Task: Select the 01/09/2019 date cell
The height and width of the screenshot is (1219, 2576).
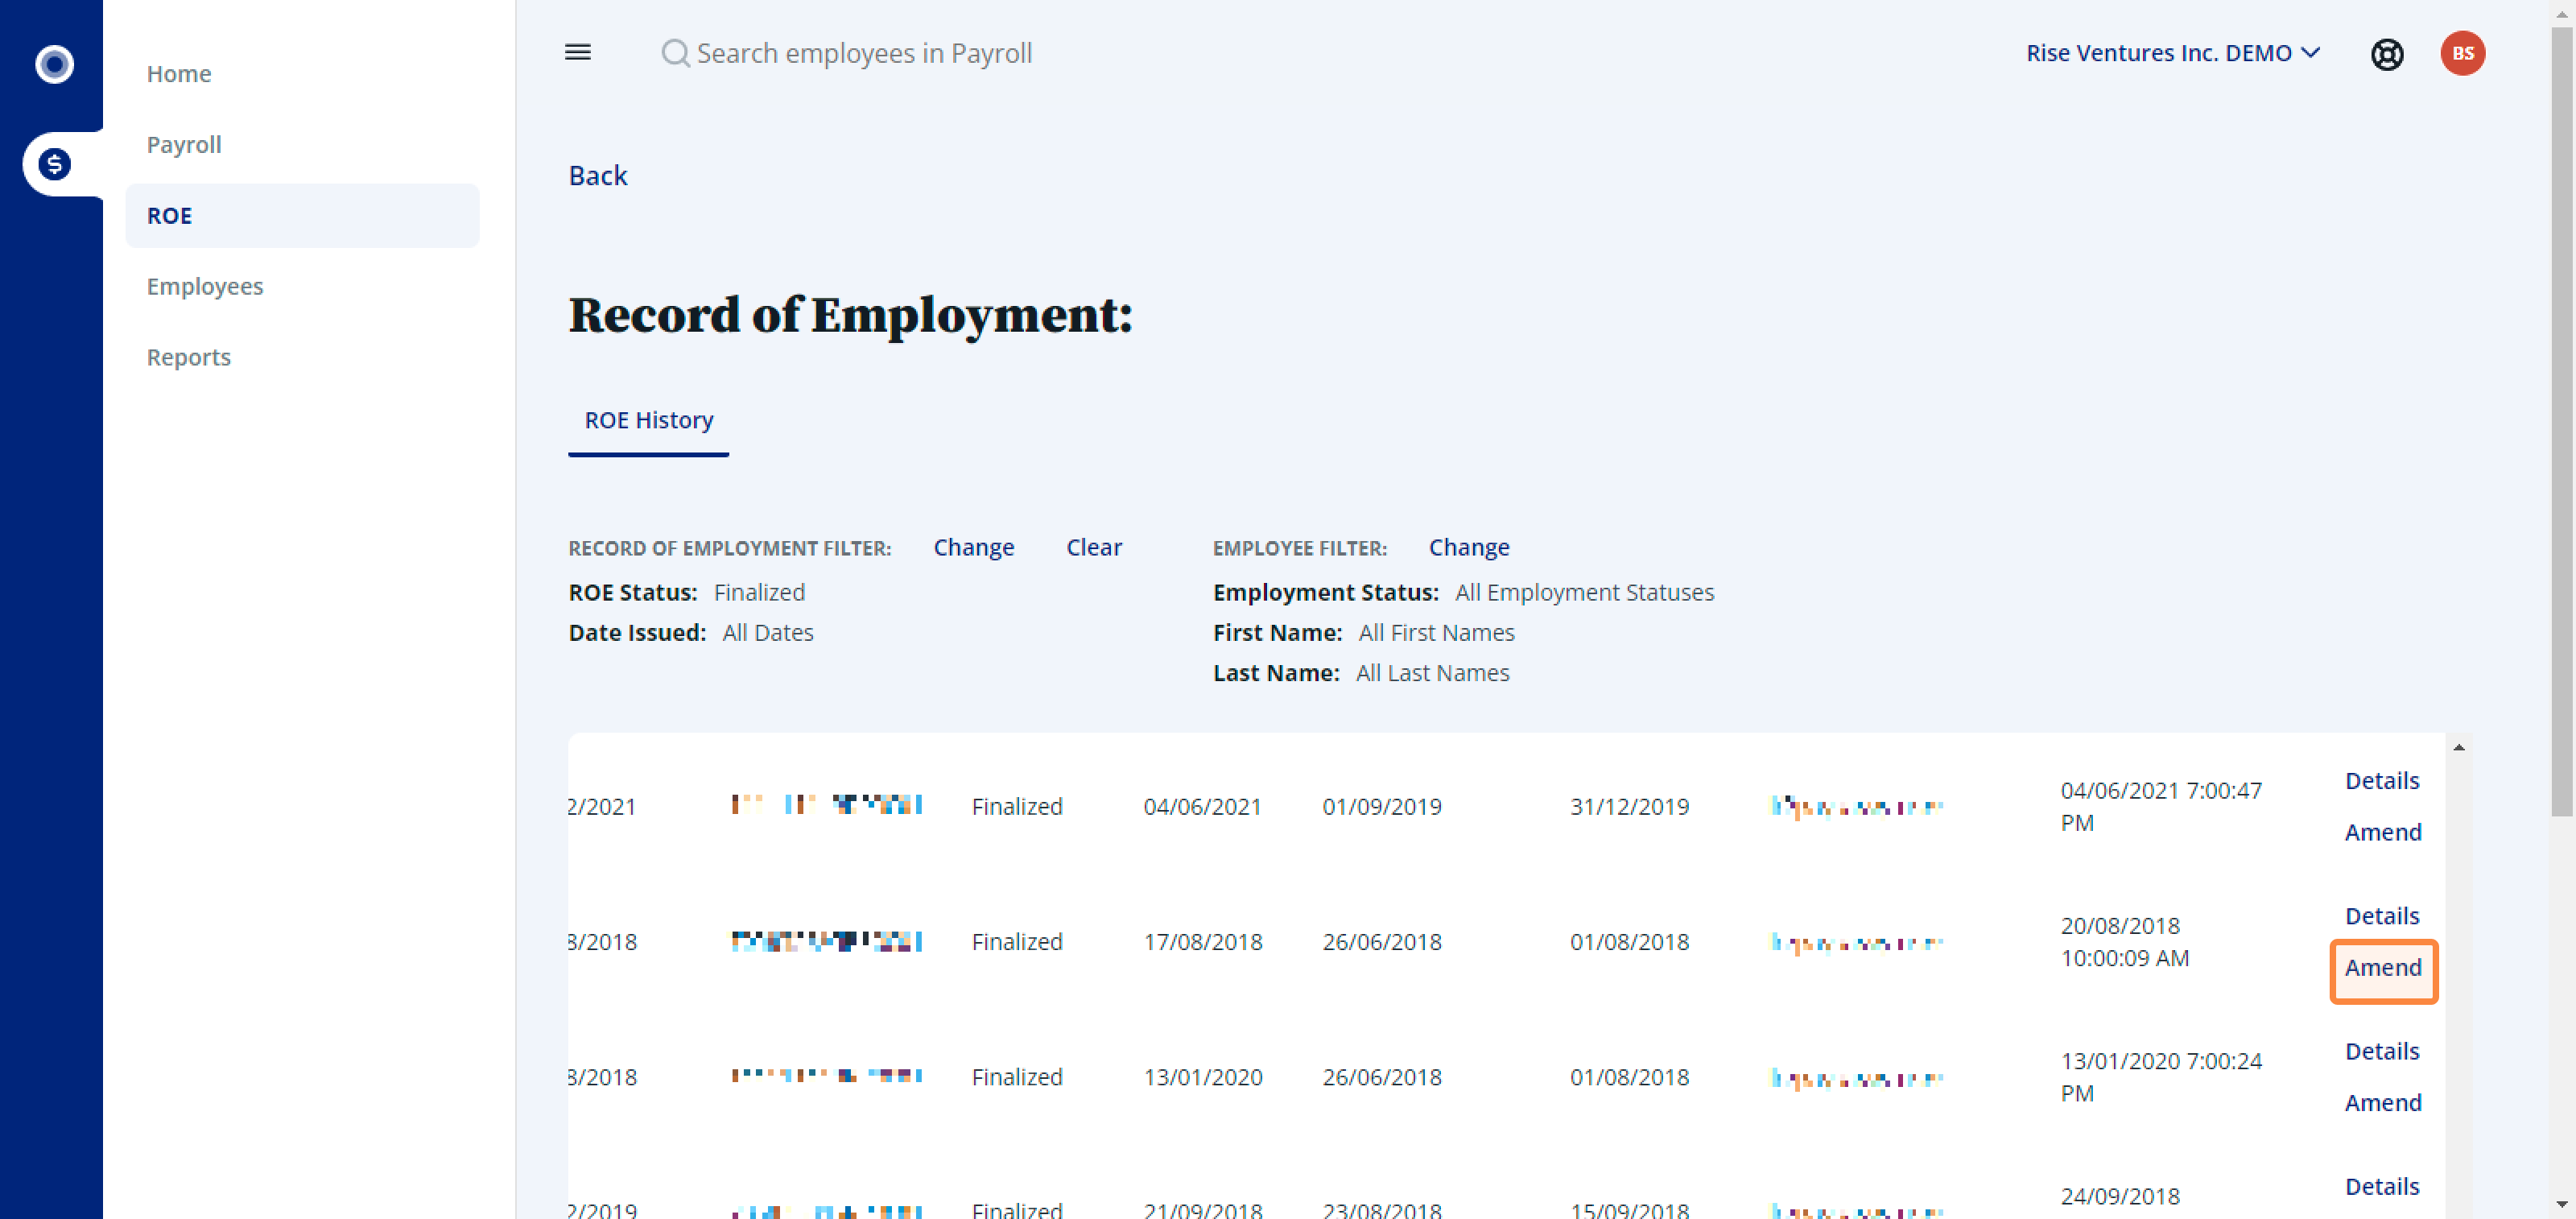Action: tap(1382, 807)
